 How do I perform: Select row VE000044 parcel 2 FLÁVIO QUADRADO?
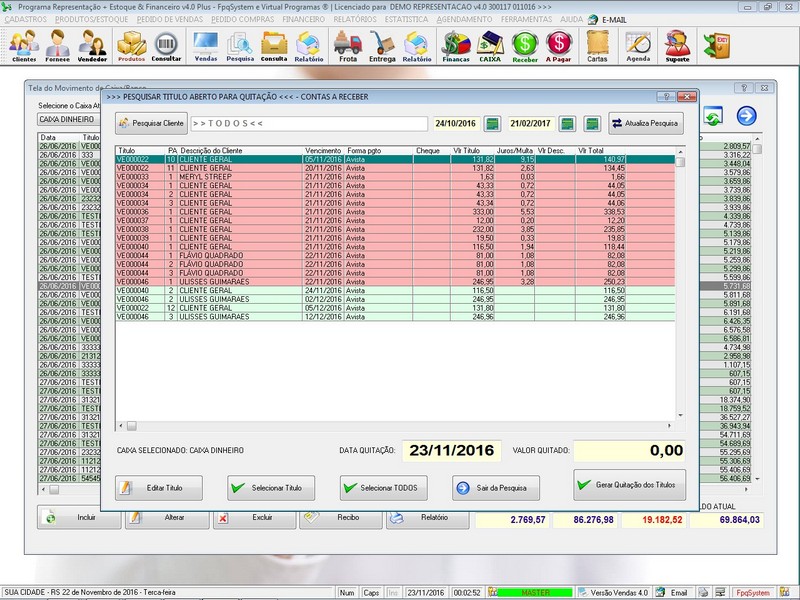coord(395,264)
